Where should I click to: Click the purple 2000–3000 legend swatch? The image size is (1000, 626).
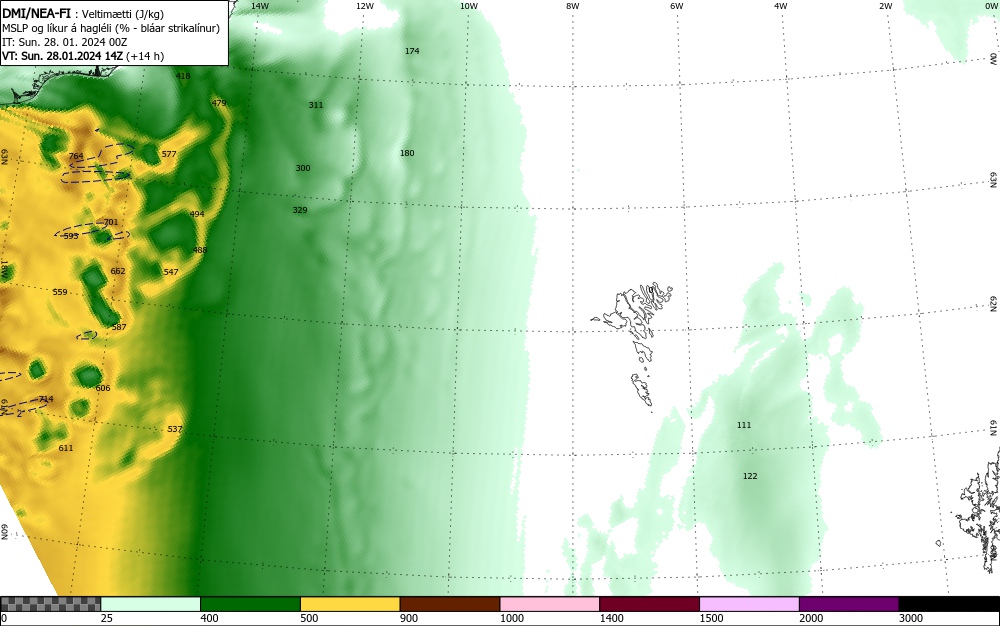tap(849, 604)
